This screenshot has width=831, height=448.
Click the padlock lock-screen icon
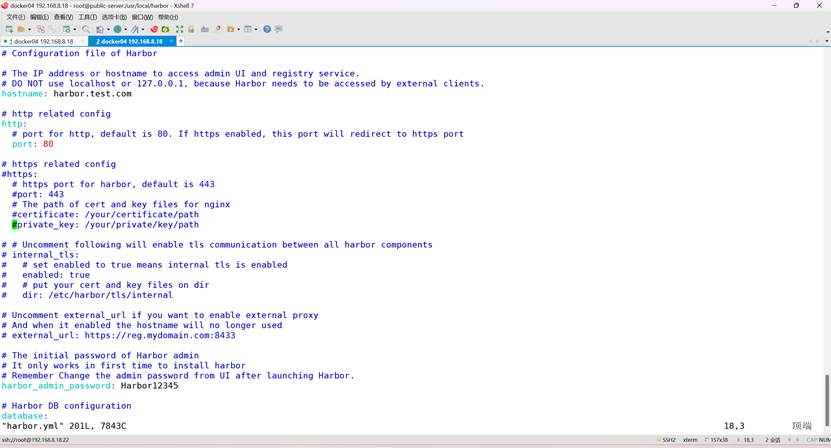191,29
